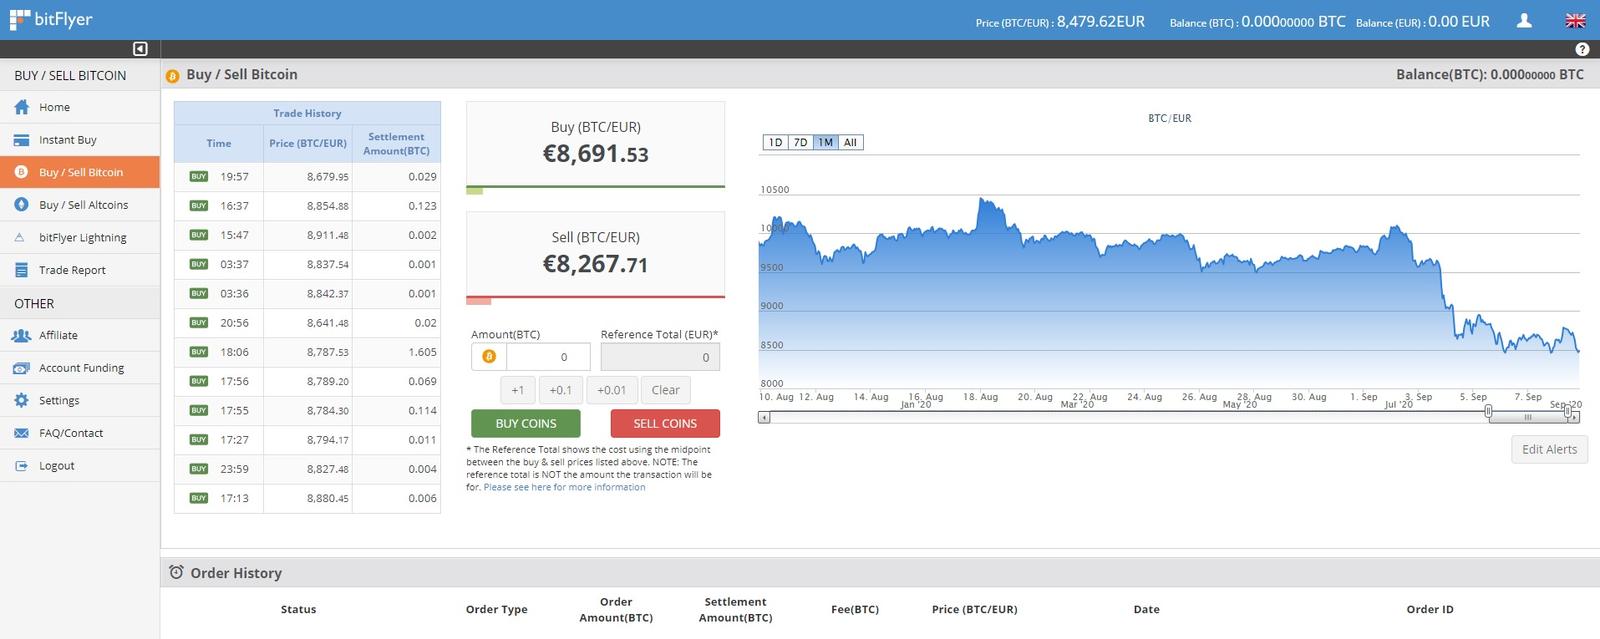Click the bitcoin icon in the Amount field
1600x639 pixels.
pyautogui.click(x=489, y=357)
